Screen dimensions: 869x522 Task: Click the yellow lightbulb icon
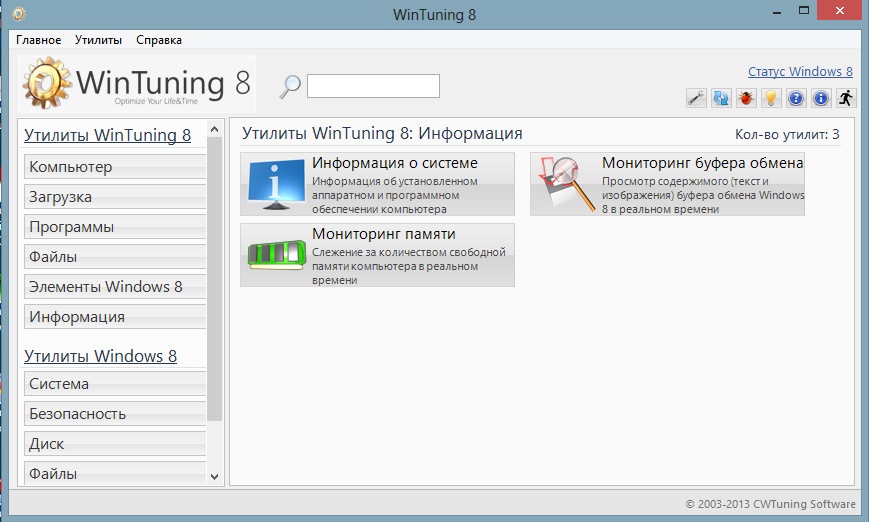click(x=771, y=98)
